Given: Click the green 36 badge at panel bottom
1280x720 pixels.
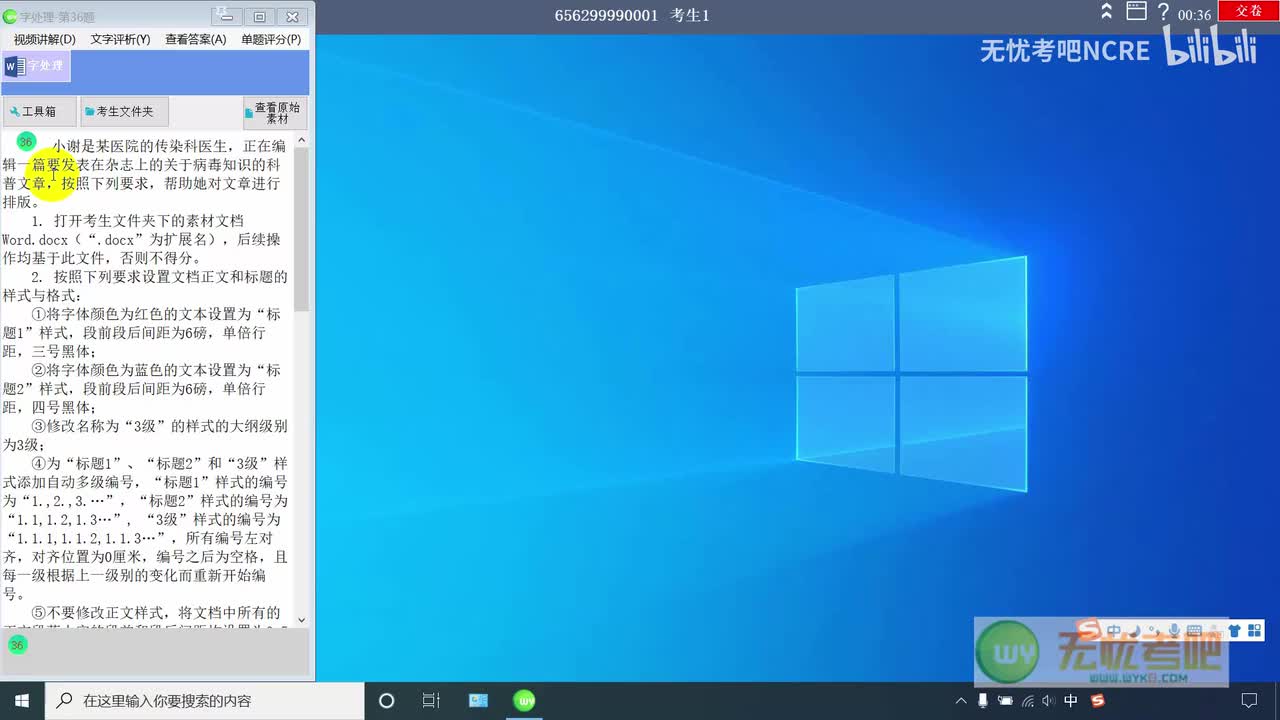Looking at the screenshot, I should click(x=17, y=645).
